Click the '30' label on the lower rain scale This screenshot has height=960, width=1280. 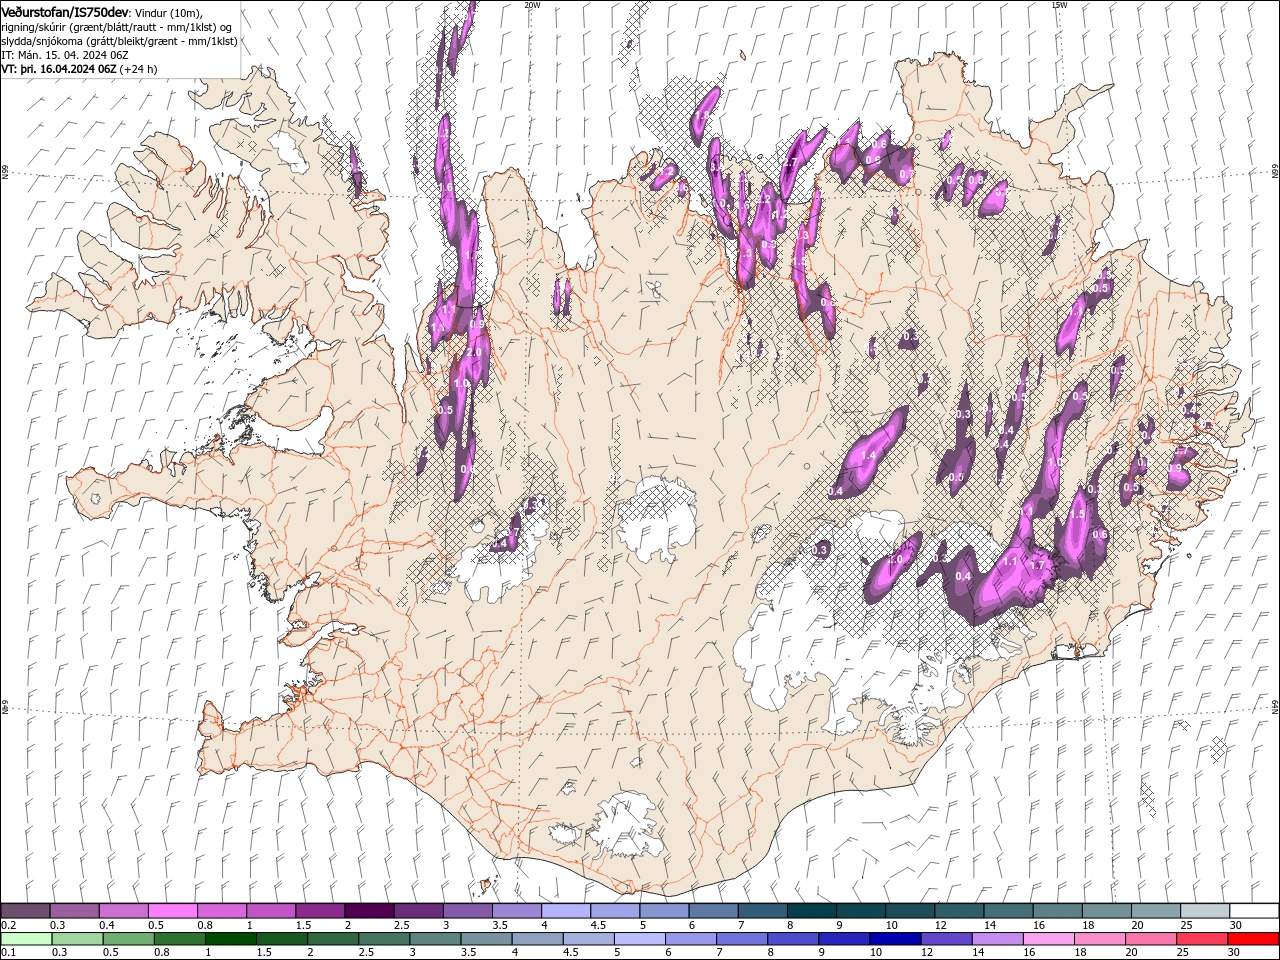[1233, 951]
